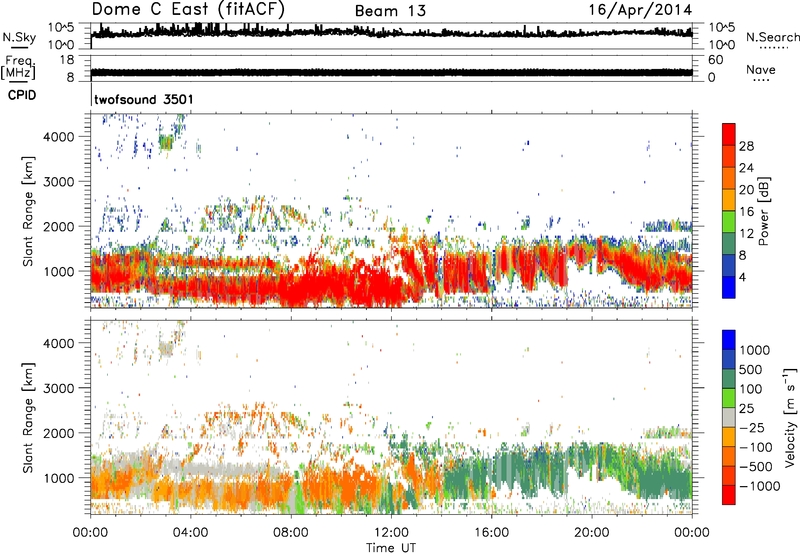800x554 pixels.
Task: Click the "16" label on Power colorbar
Action: (746, 212)
